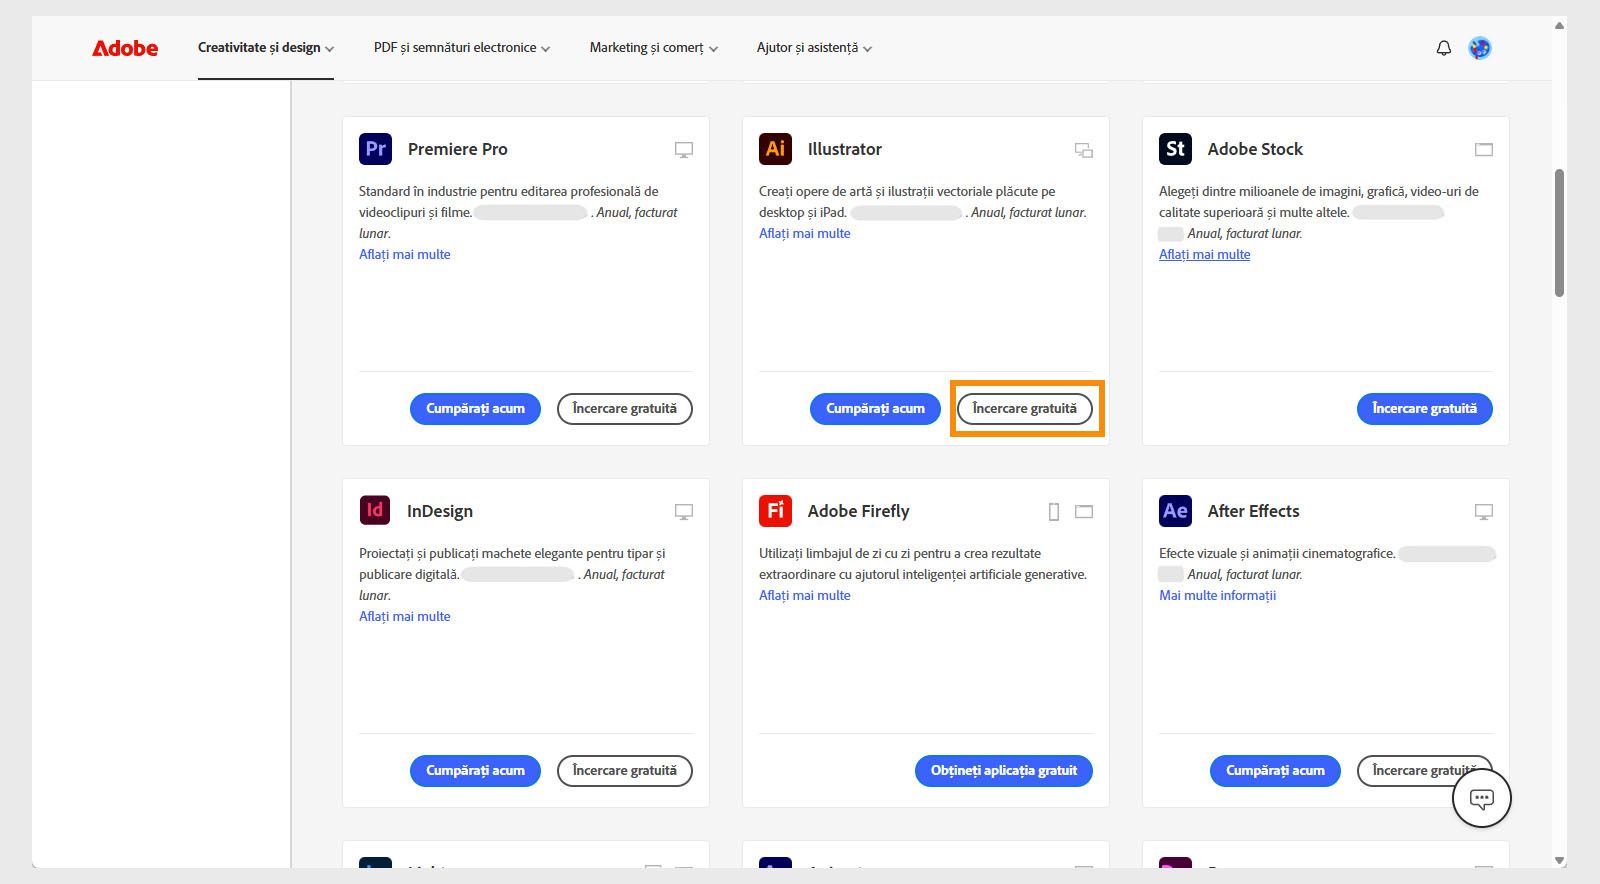Expand the Creativitate și design menu

click(265, 48)
